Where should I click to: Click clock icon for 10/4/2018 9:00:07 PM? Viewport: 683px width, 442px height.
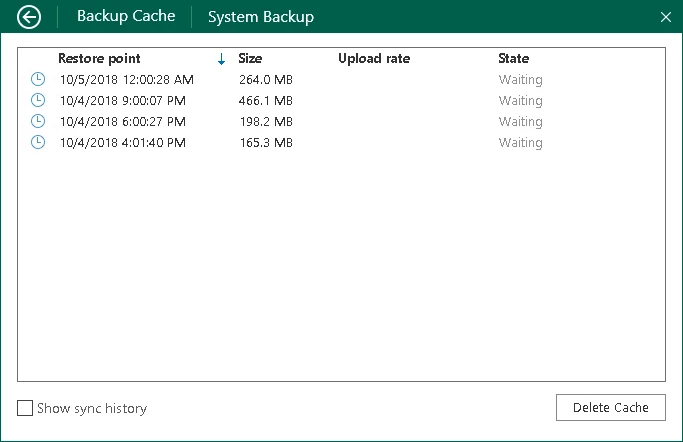[38, 100]
